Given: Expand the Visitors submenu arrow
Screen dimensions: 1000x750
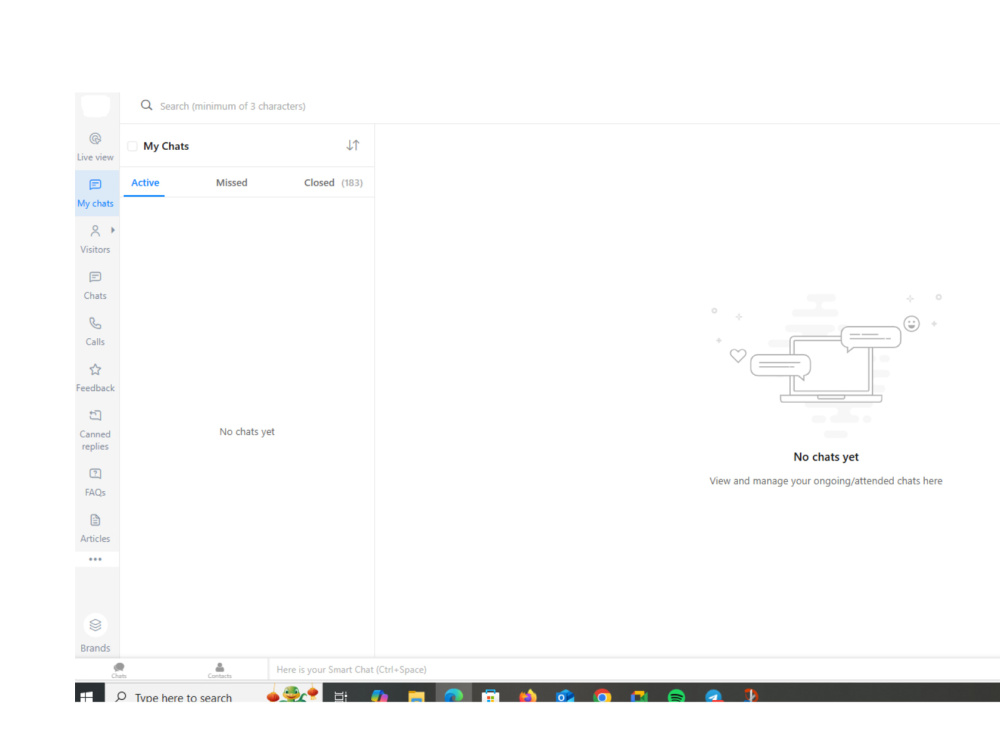Looking at the screenshot, I should [113, 230].
